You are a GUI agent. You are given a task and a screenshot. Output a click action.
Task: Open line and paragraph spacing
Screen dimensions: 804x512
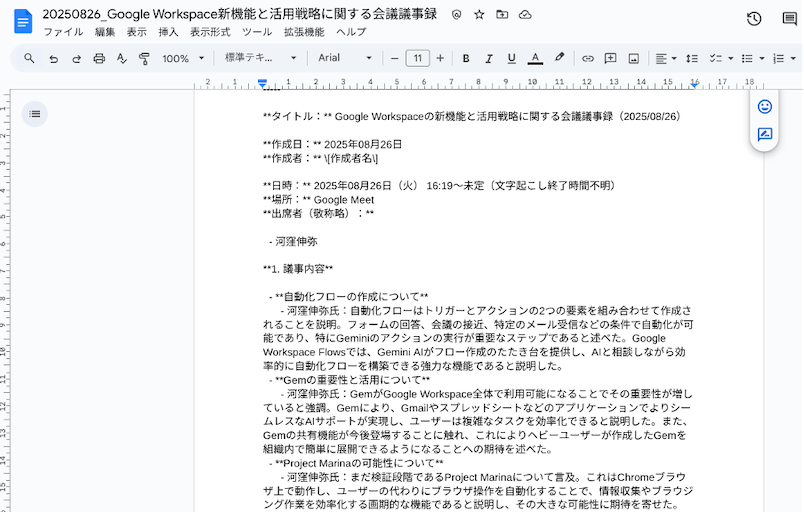pyautogui.click(x=692, y=58)
